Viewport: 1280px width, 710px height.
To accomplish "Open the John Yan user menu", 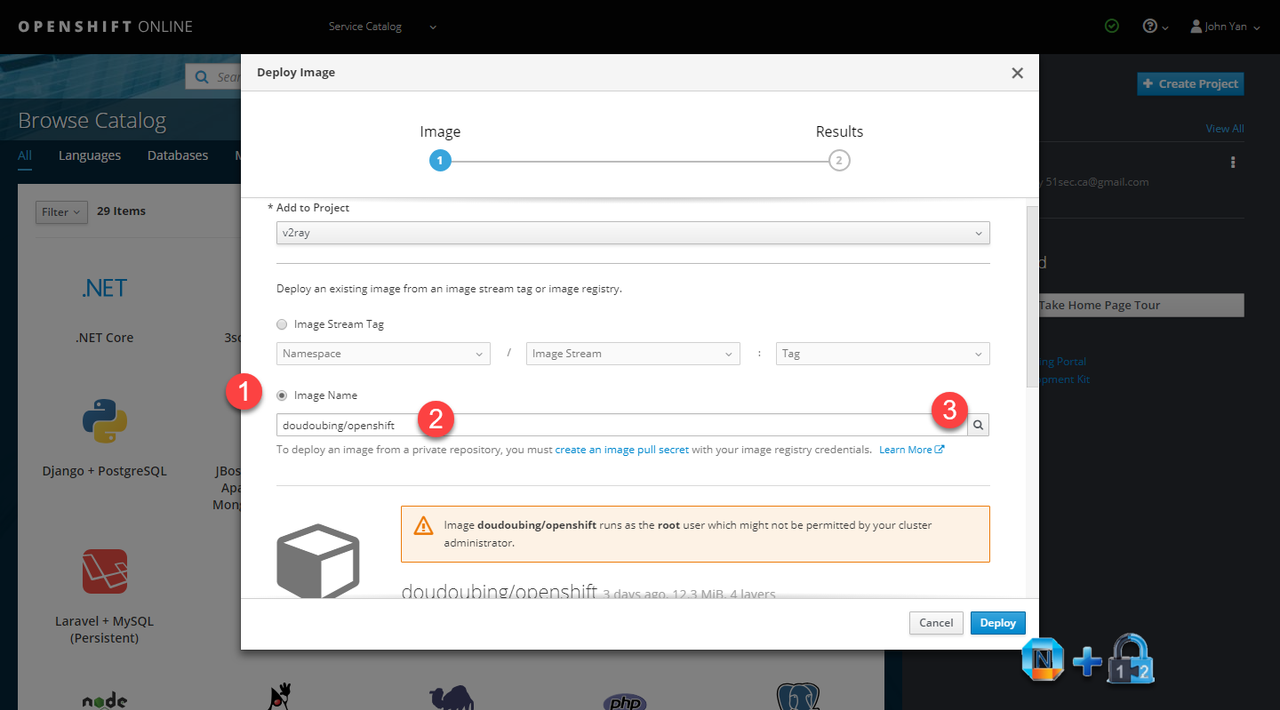I will coord(1225,26).
